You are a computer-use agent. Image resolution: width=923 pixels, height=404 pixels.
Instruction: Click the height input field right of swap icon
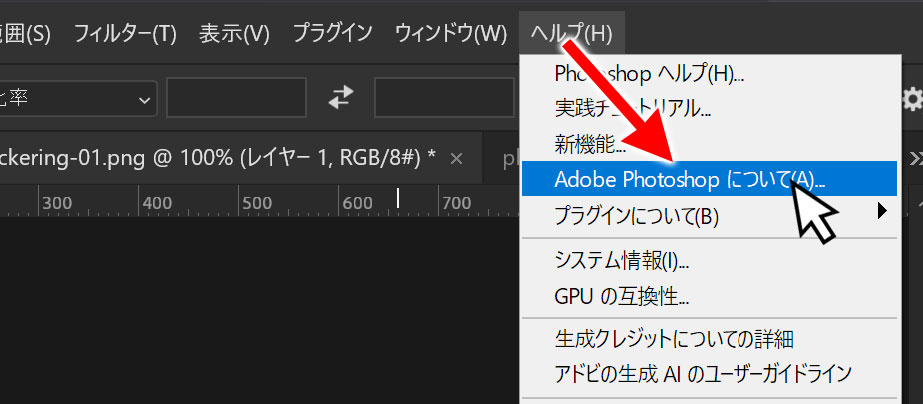[444, 98]
